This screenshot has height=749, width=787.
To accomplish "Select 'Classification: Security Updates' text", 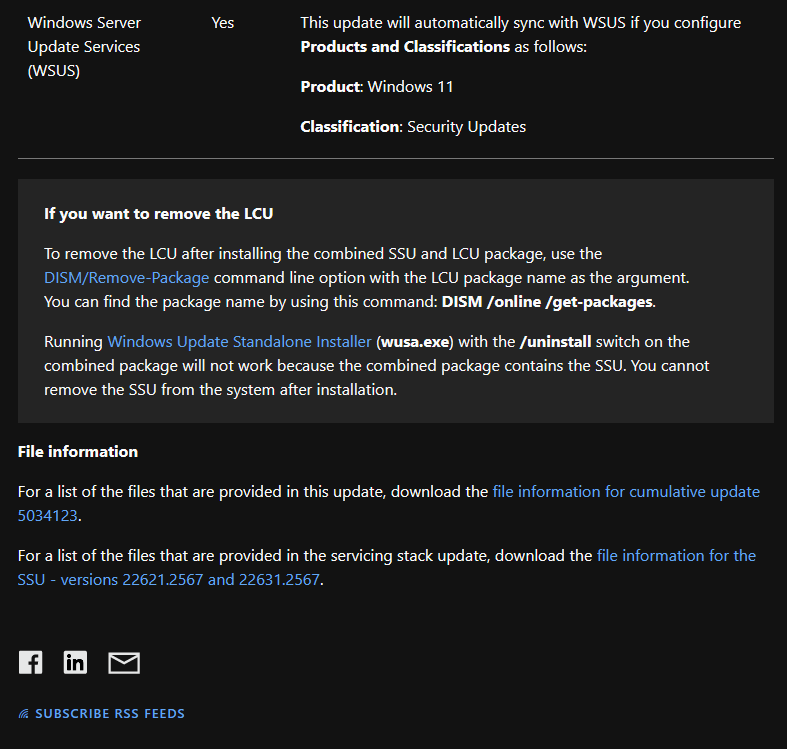I will [x=413, y=127].
